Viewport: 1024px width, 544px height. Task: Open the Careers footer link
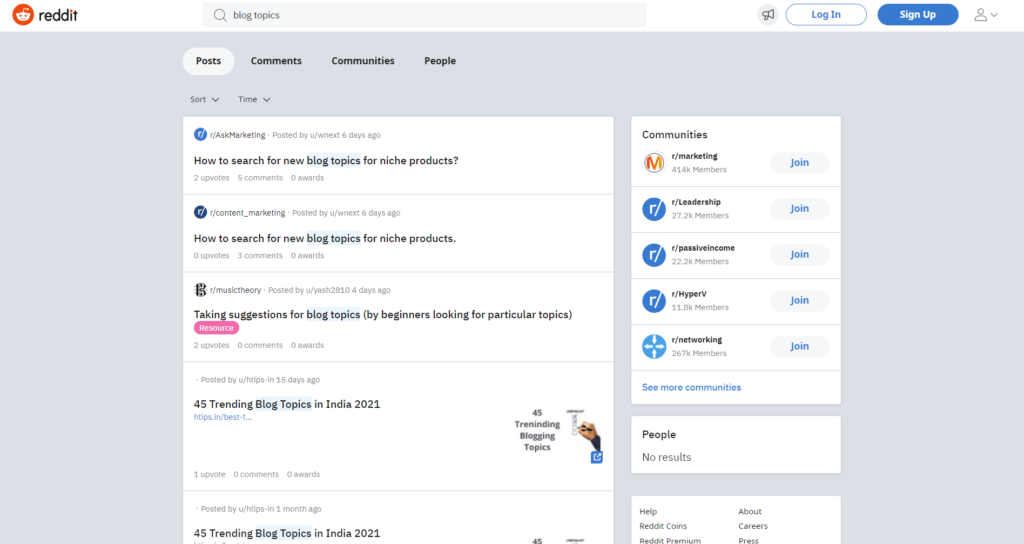(x=753, y=526)
